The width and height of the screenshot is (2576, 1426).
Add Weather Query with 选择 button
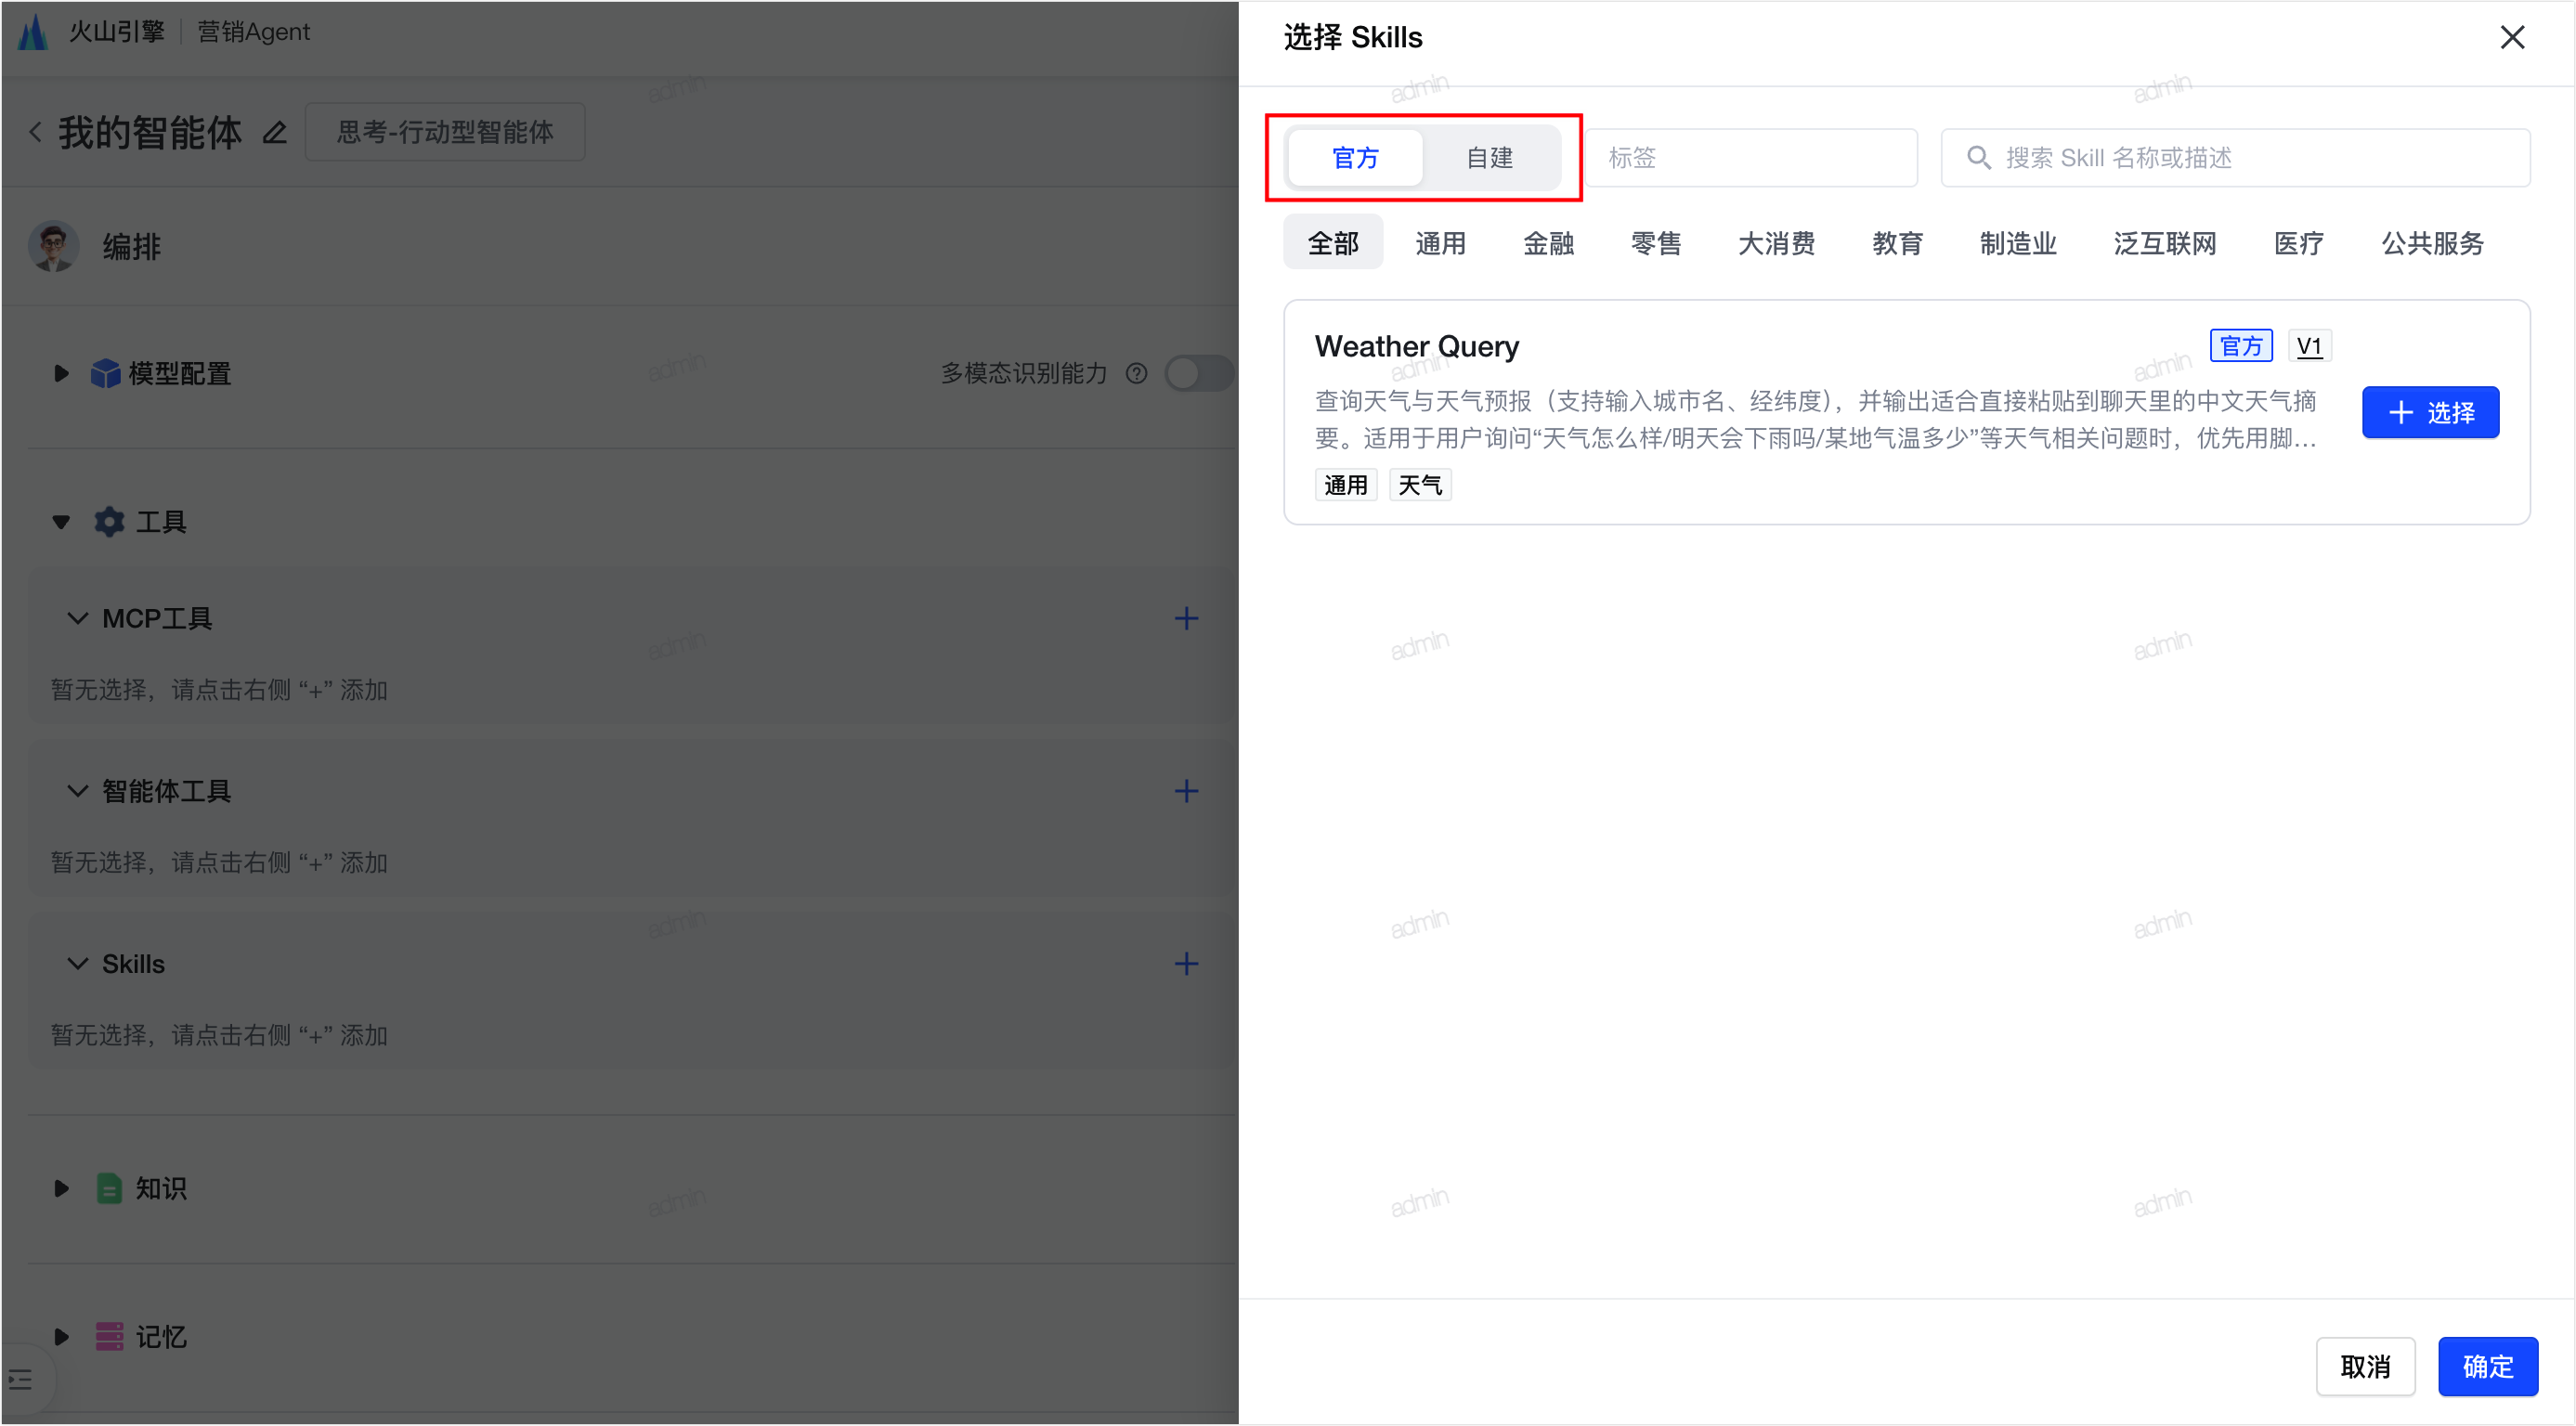pos(2430,412)
